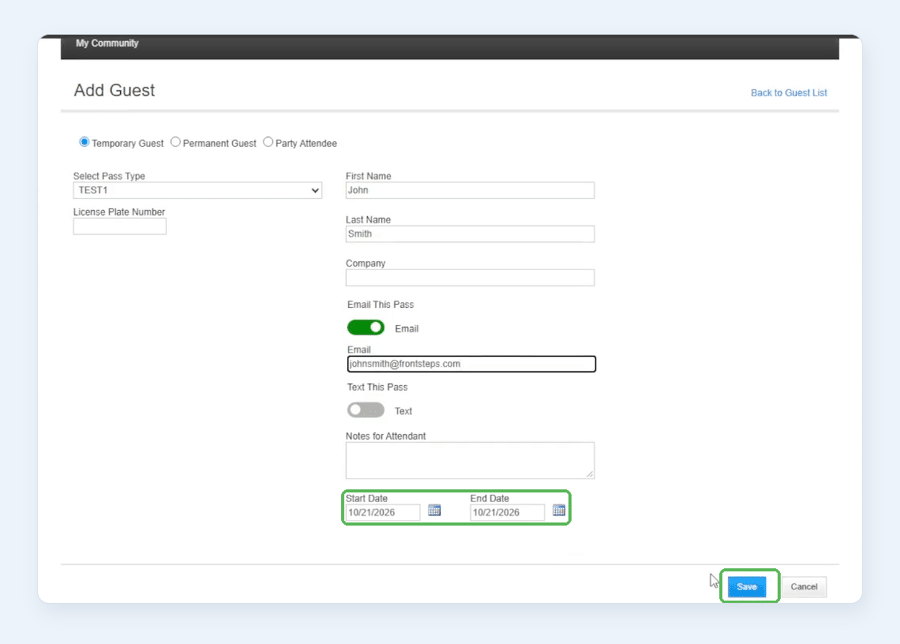Click the Add Guest page heading
900x644 pixels.
(114, 90)
